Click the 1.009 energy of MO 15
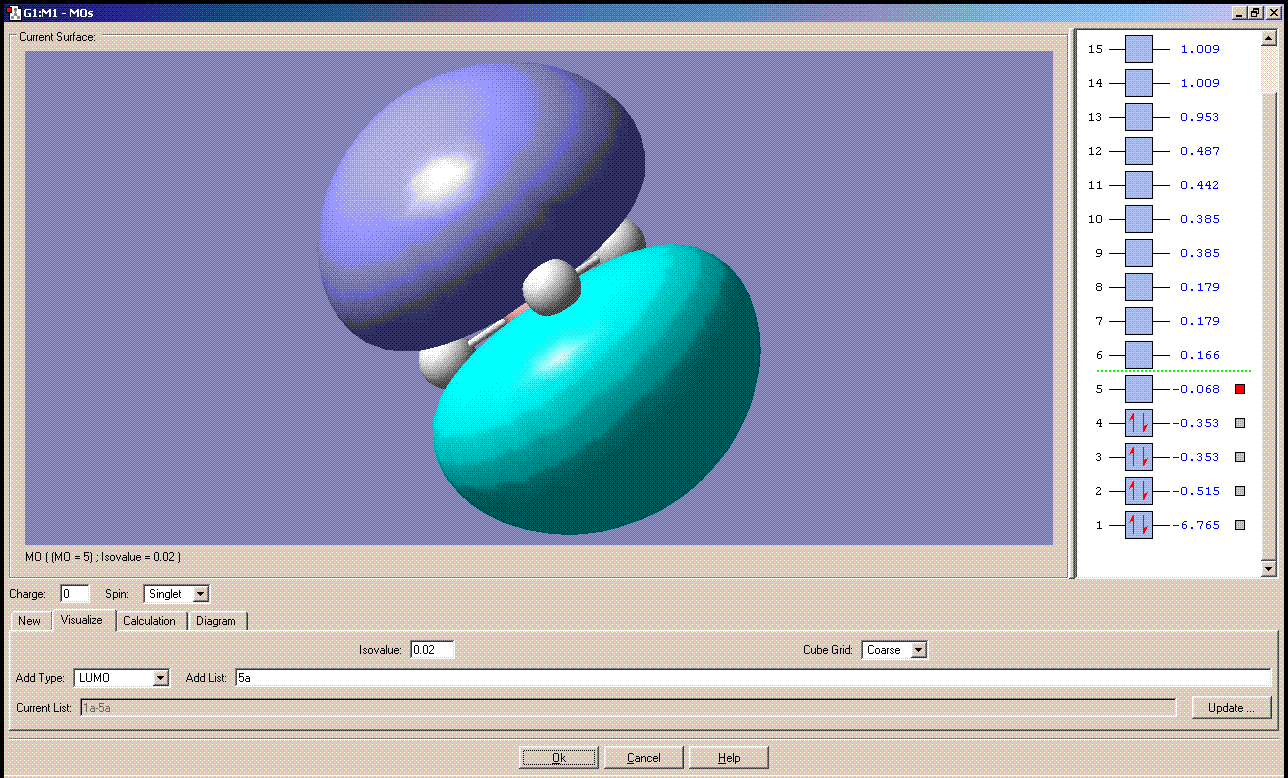This screenshot has width=1288, height=778. pos(1200,49)
